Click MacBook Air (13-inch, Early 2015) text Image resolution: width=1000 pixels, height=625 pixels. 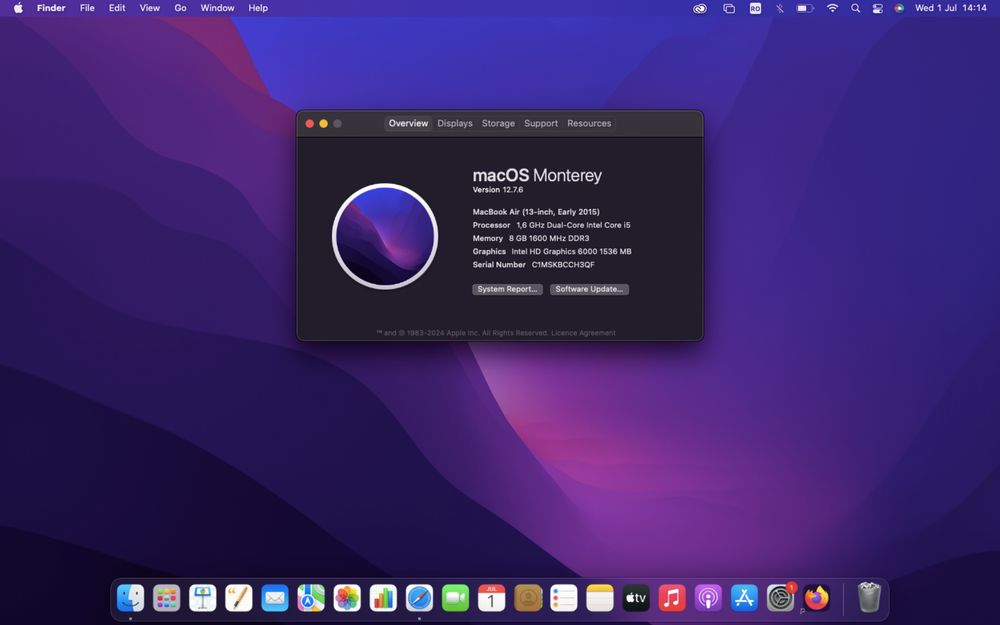[536, 212]
